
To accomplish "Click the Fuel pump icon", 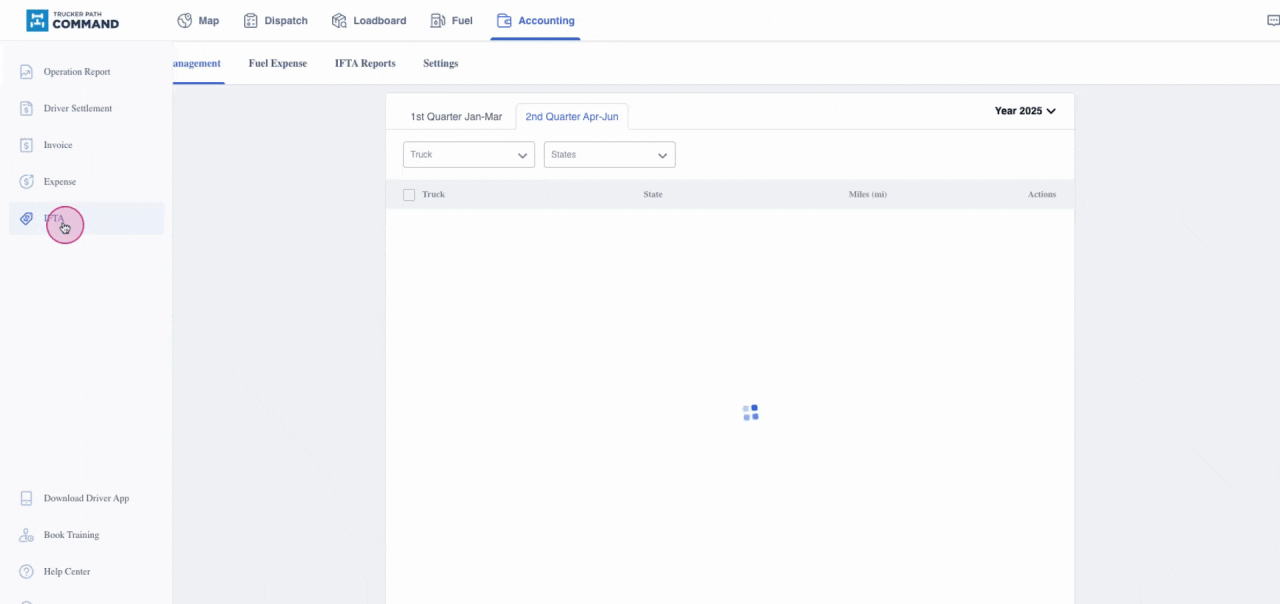I will coord(438,20).
